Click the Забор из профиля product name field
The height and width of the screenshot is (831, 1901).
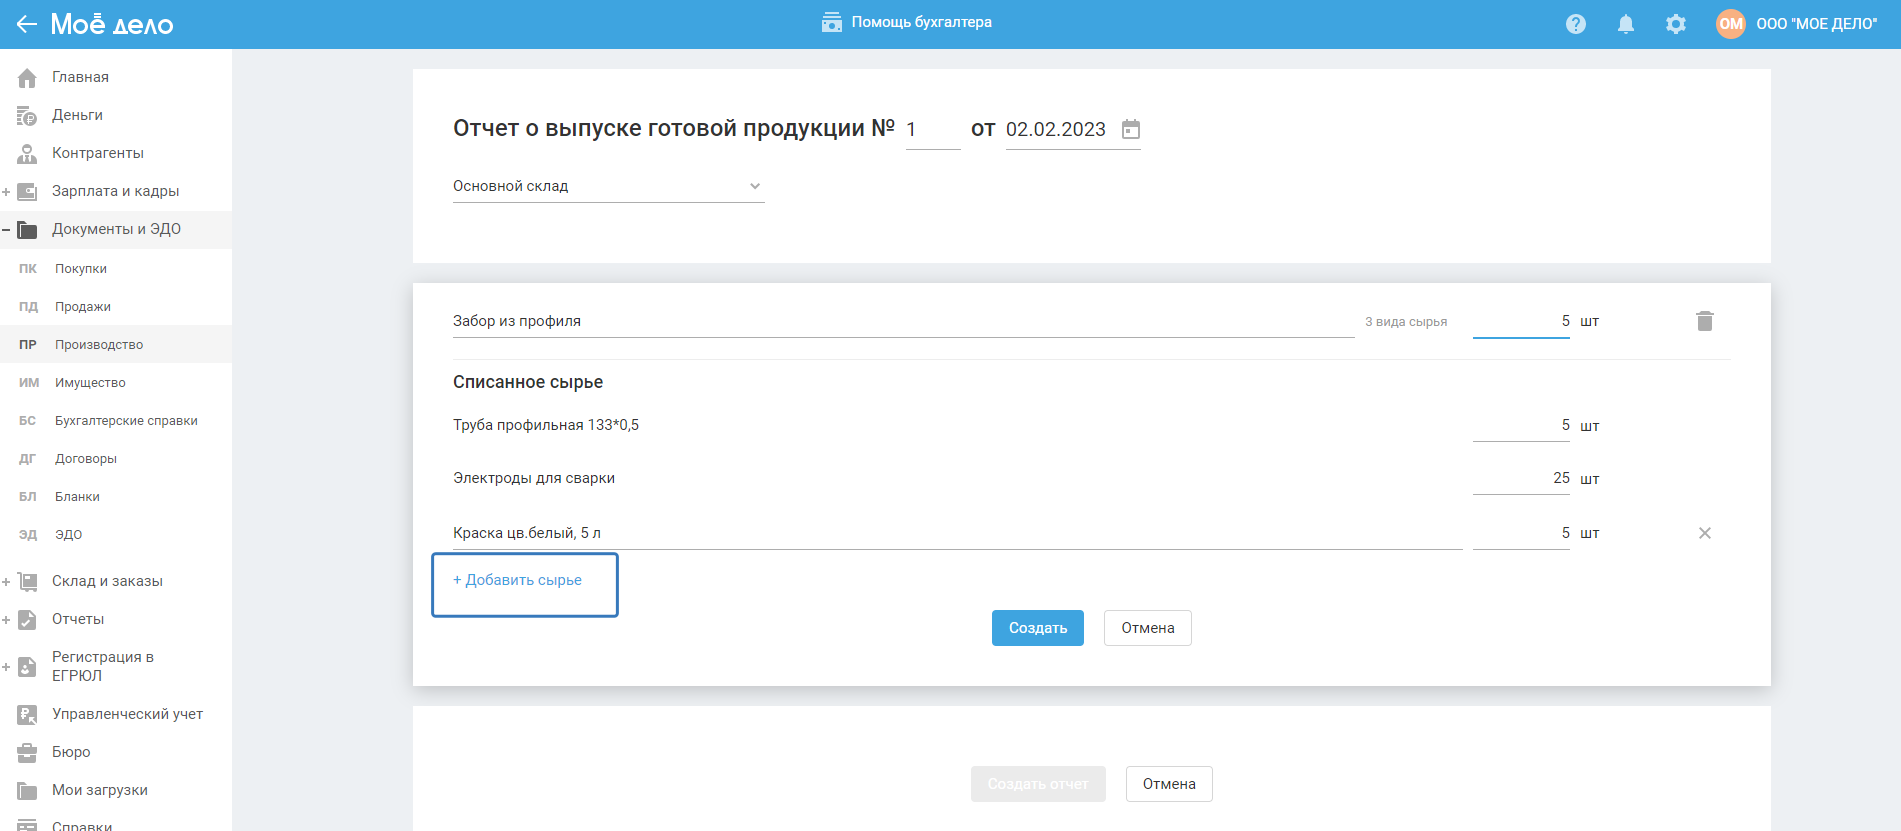(903, 321)
